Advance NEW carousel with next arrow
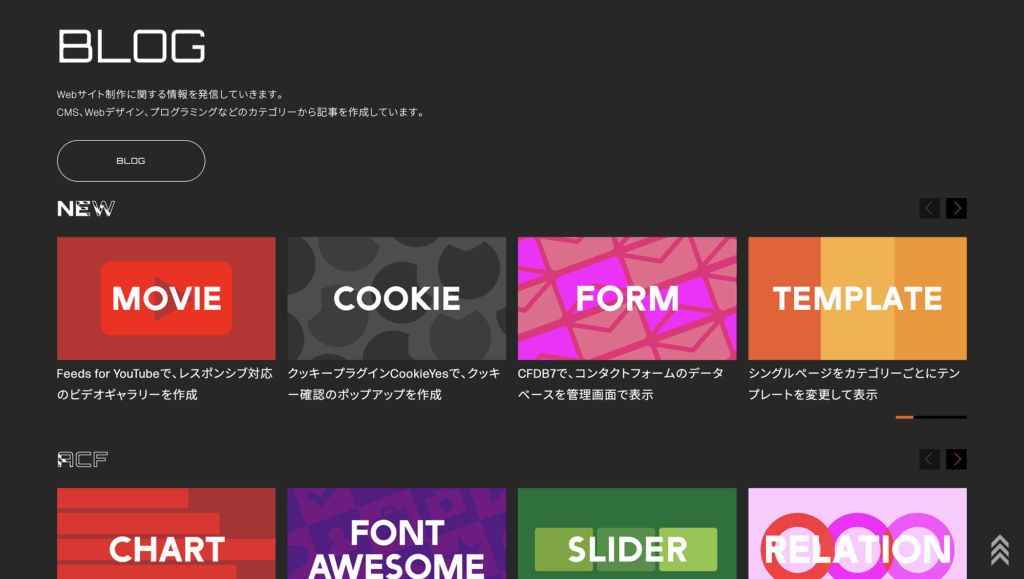Viewport: 1024px width, 579px height. click(956, 208)
